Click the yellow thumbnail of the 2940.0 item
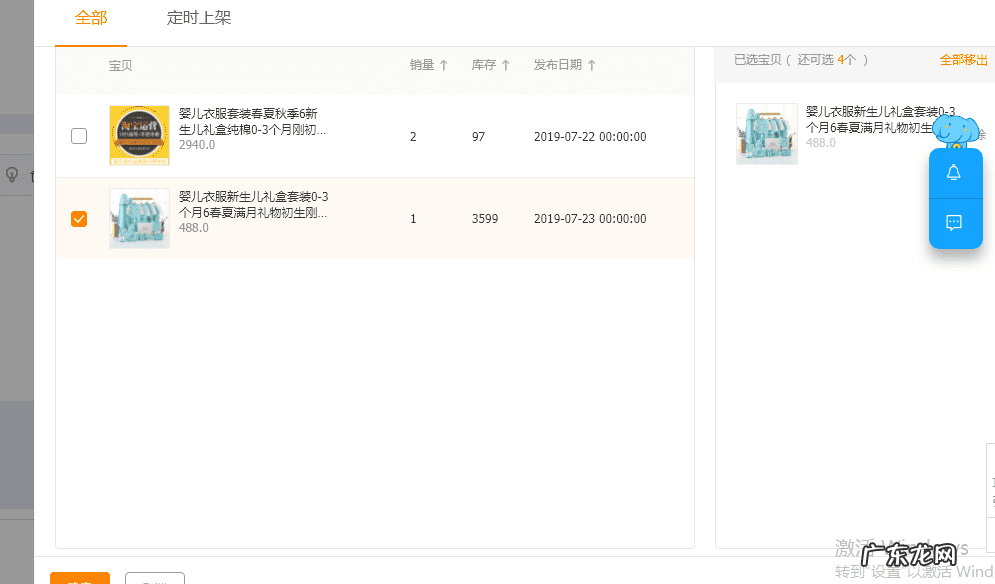The width and height of the screenshot is (995, 584). tap(139, 135)
